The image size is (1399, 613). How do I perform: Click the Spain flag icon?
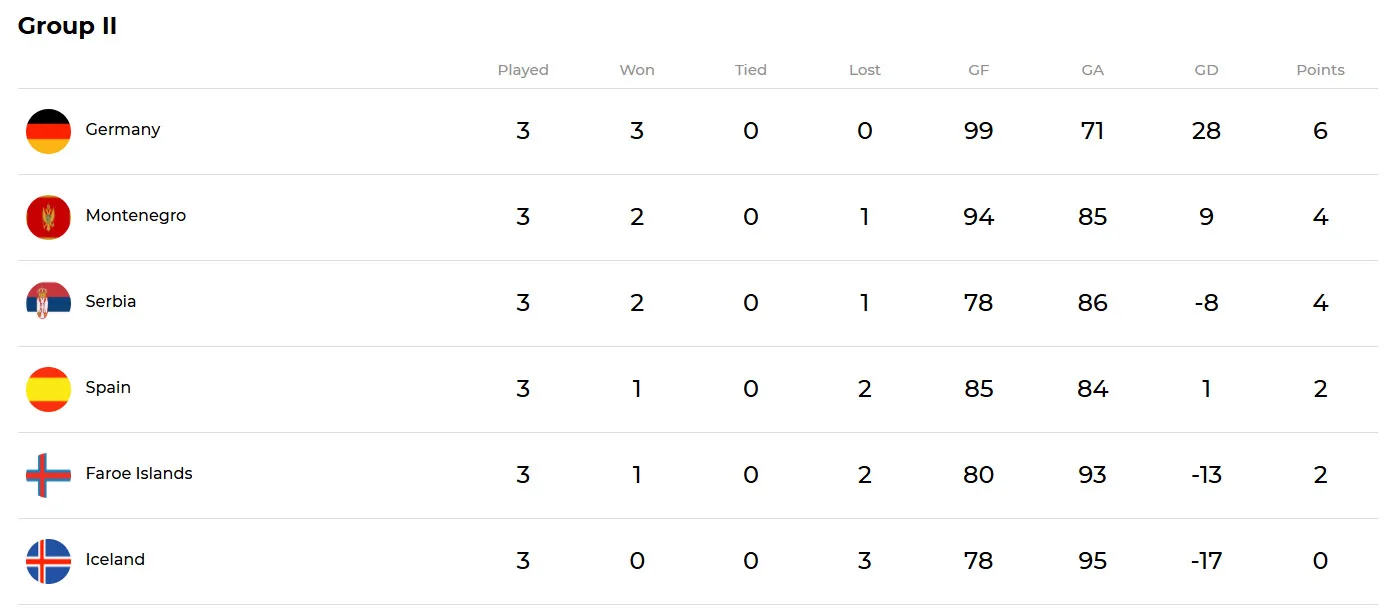48,389
